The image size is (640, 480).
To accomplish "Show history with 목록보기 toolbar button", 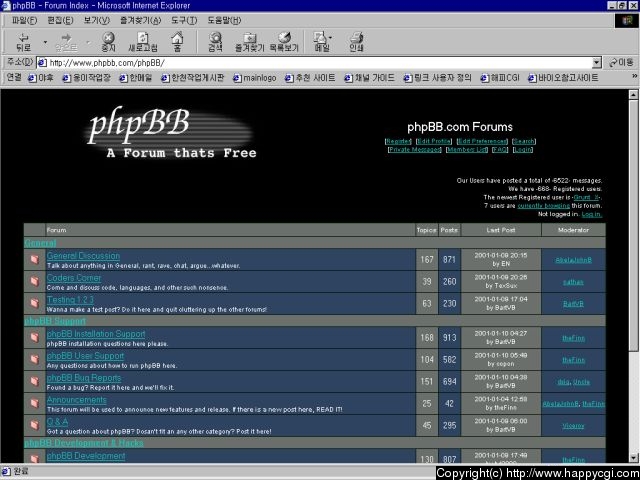I will pyautogui.click(x=284, y=42).
